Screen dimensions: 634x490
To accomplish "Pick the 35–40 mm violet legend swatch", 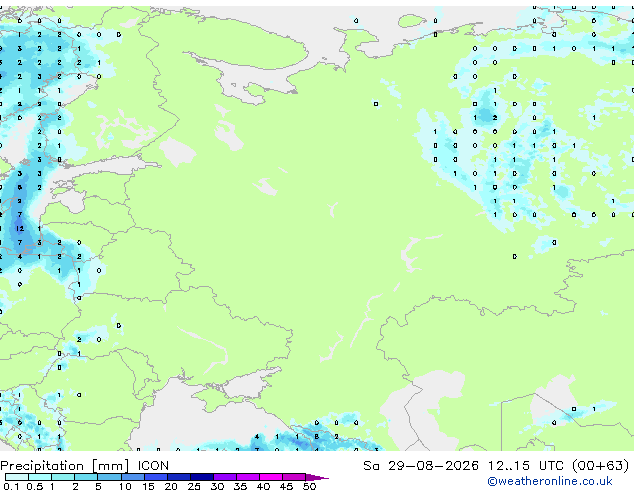I will coord(247,477).
